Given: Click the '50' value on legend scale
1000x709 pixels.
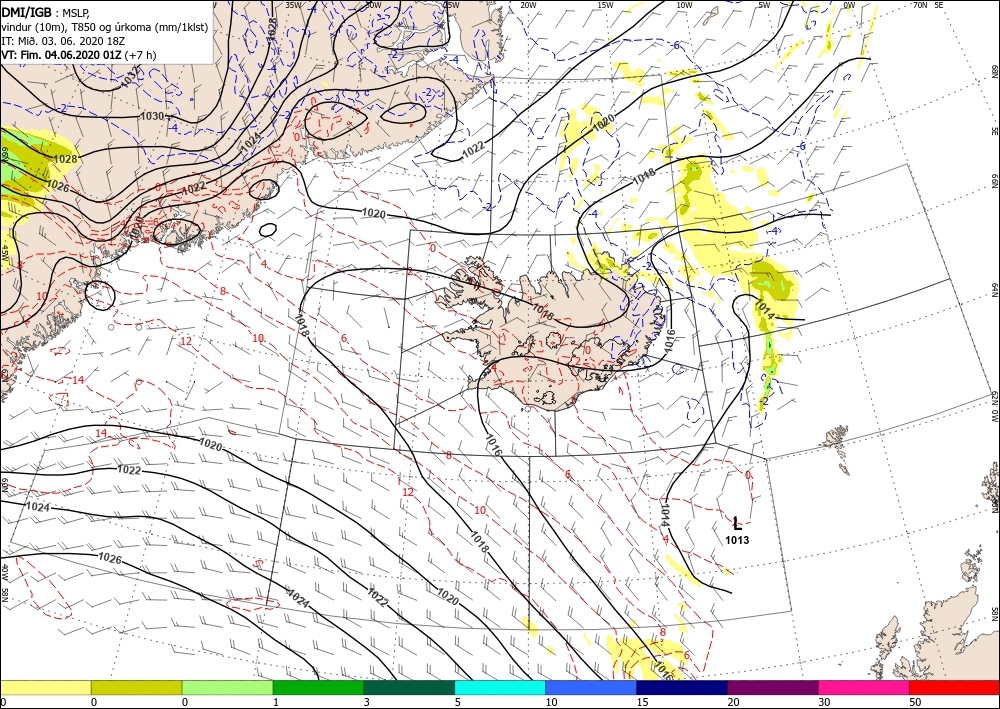Looking at the screenshot, I should pyautogui.click(x=915, y=703).
